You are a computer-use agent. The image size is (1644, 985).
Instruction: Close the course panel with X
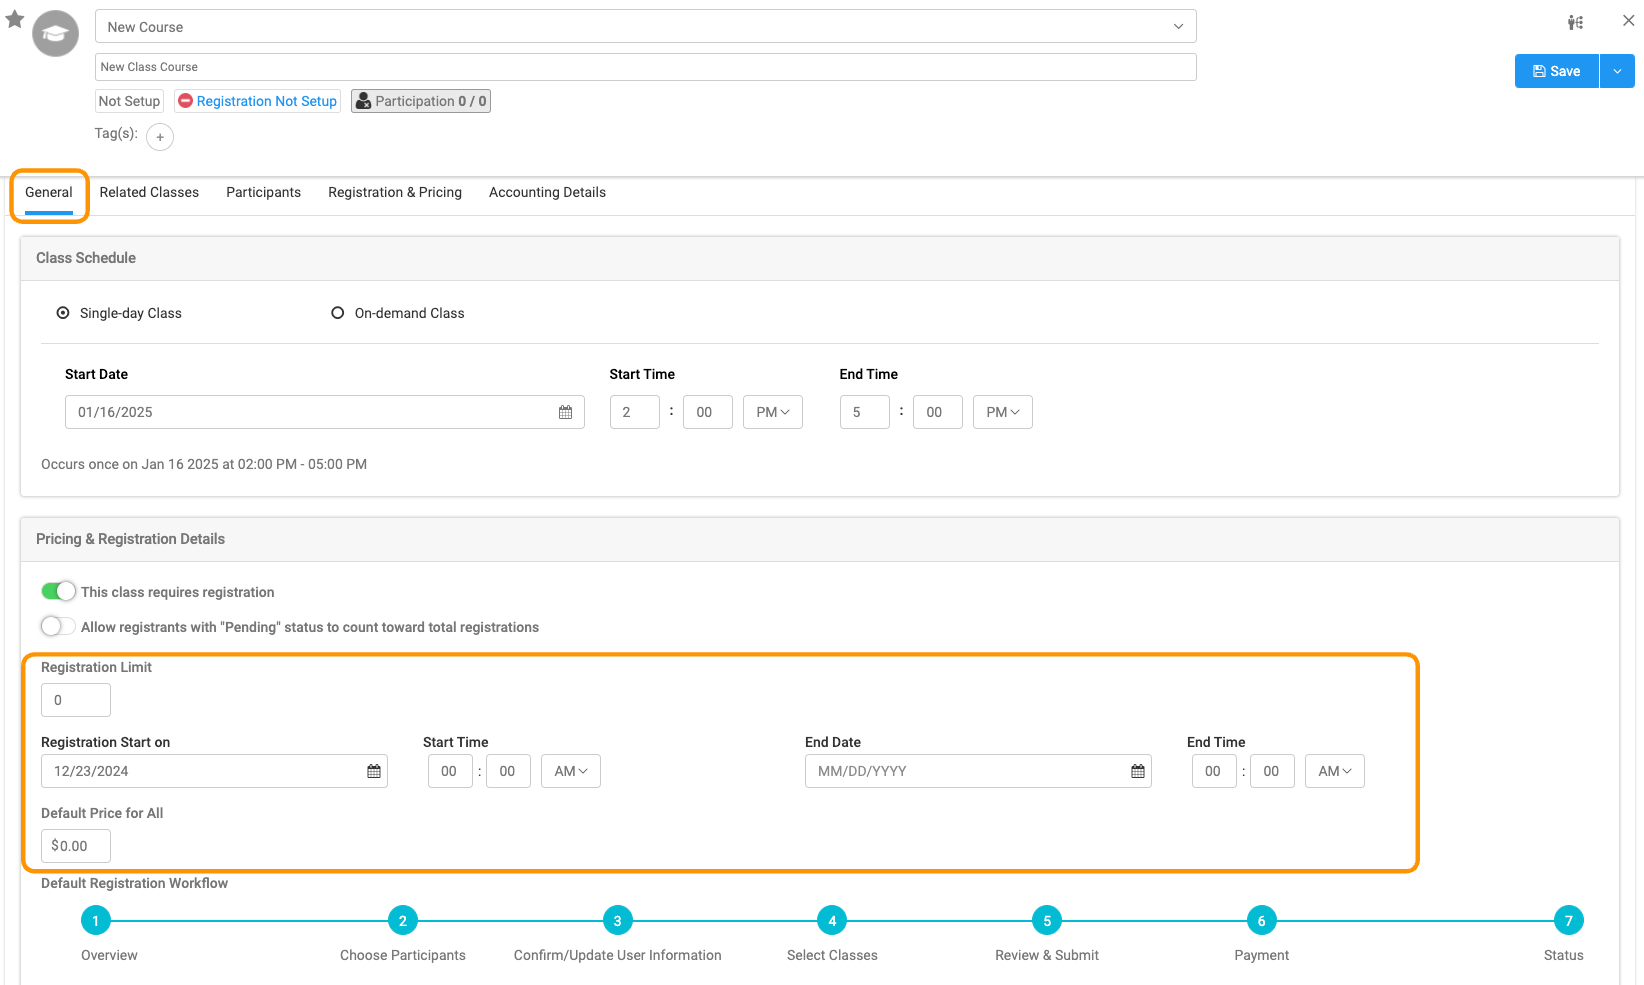(1629, 20)
